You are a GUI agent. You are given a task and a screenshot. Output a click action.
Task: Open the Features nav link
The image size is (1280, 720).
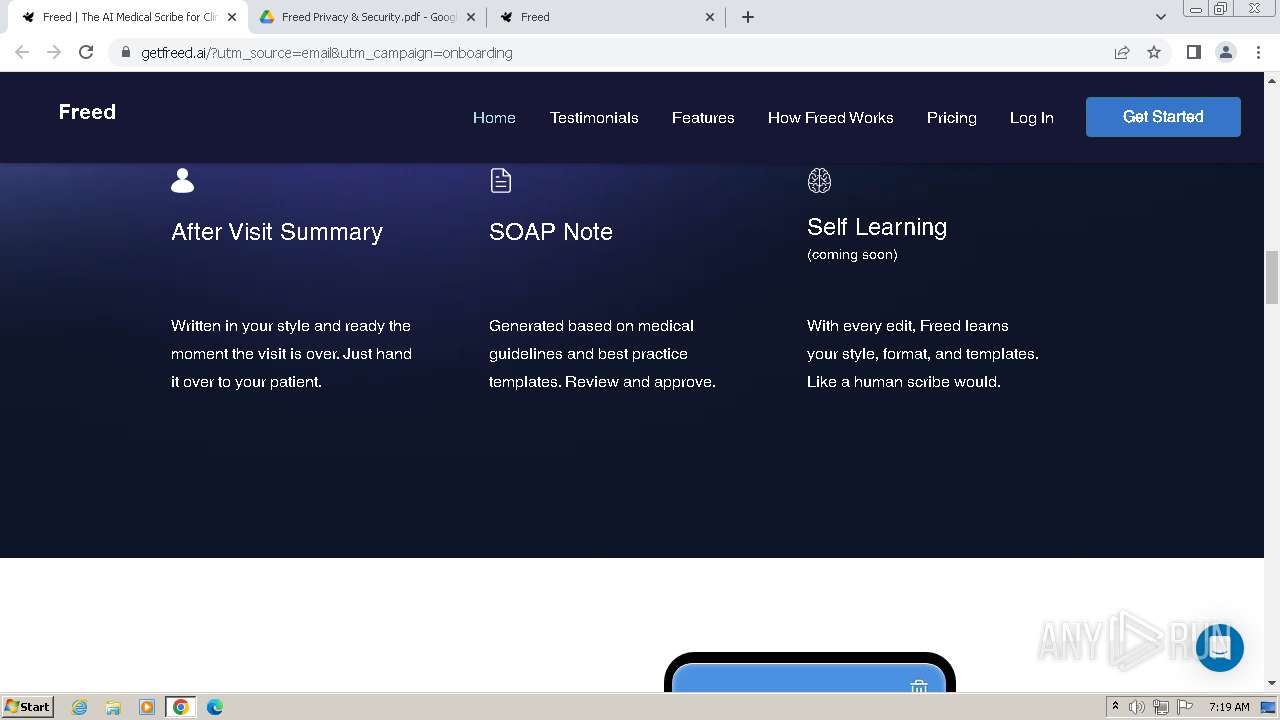pyautogui.click(x=703, y=118)
